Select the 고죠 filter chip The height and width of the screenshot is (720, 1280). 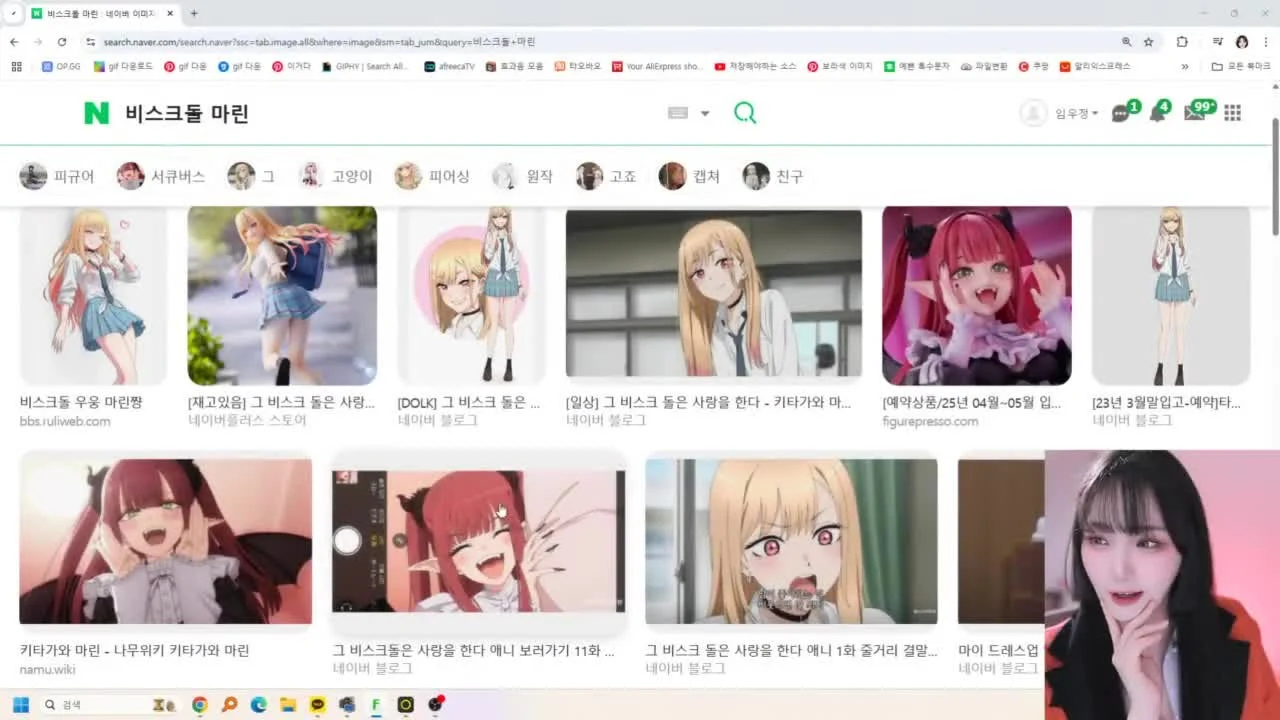(x=606, y=176)
